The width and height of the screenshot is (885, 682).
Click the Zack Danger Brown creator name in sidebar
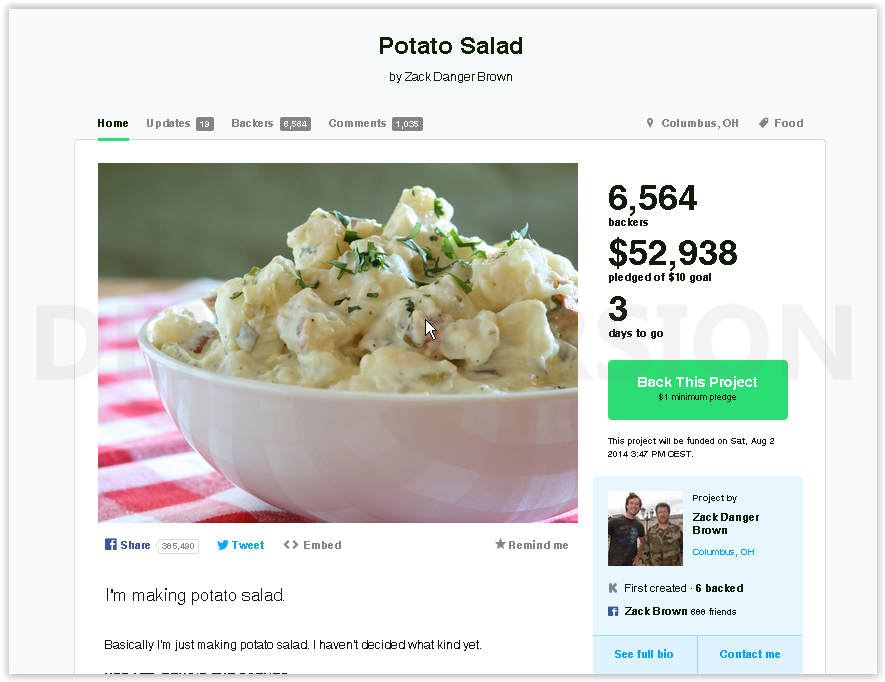pos(726,523)
